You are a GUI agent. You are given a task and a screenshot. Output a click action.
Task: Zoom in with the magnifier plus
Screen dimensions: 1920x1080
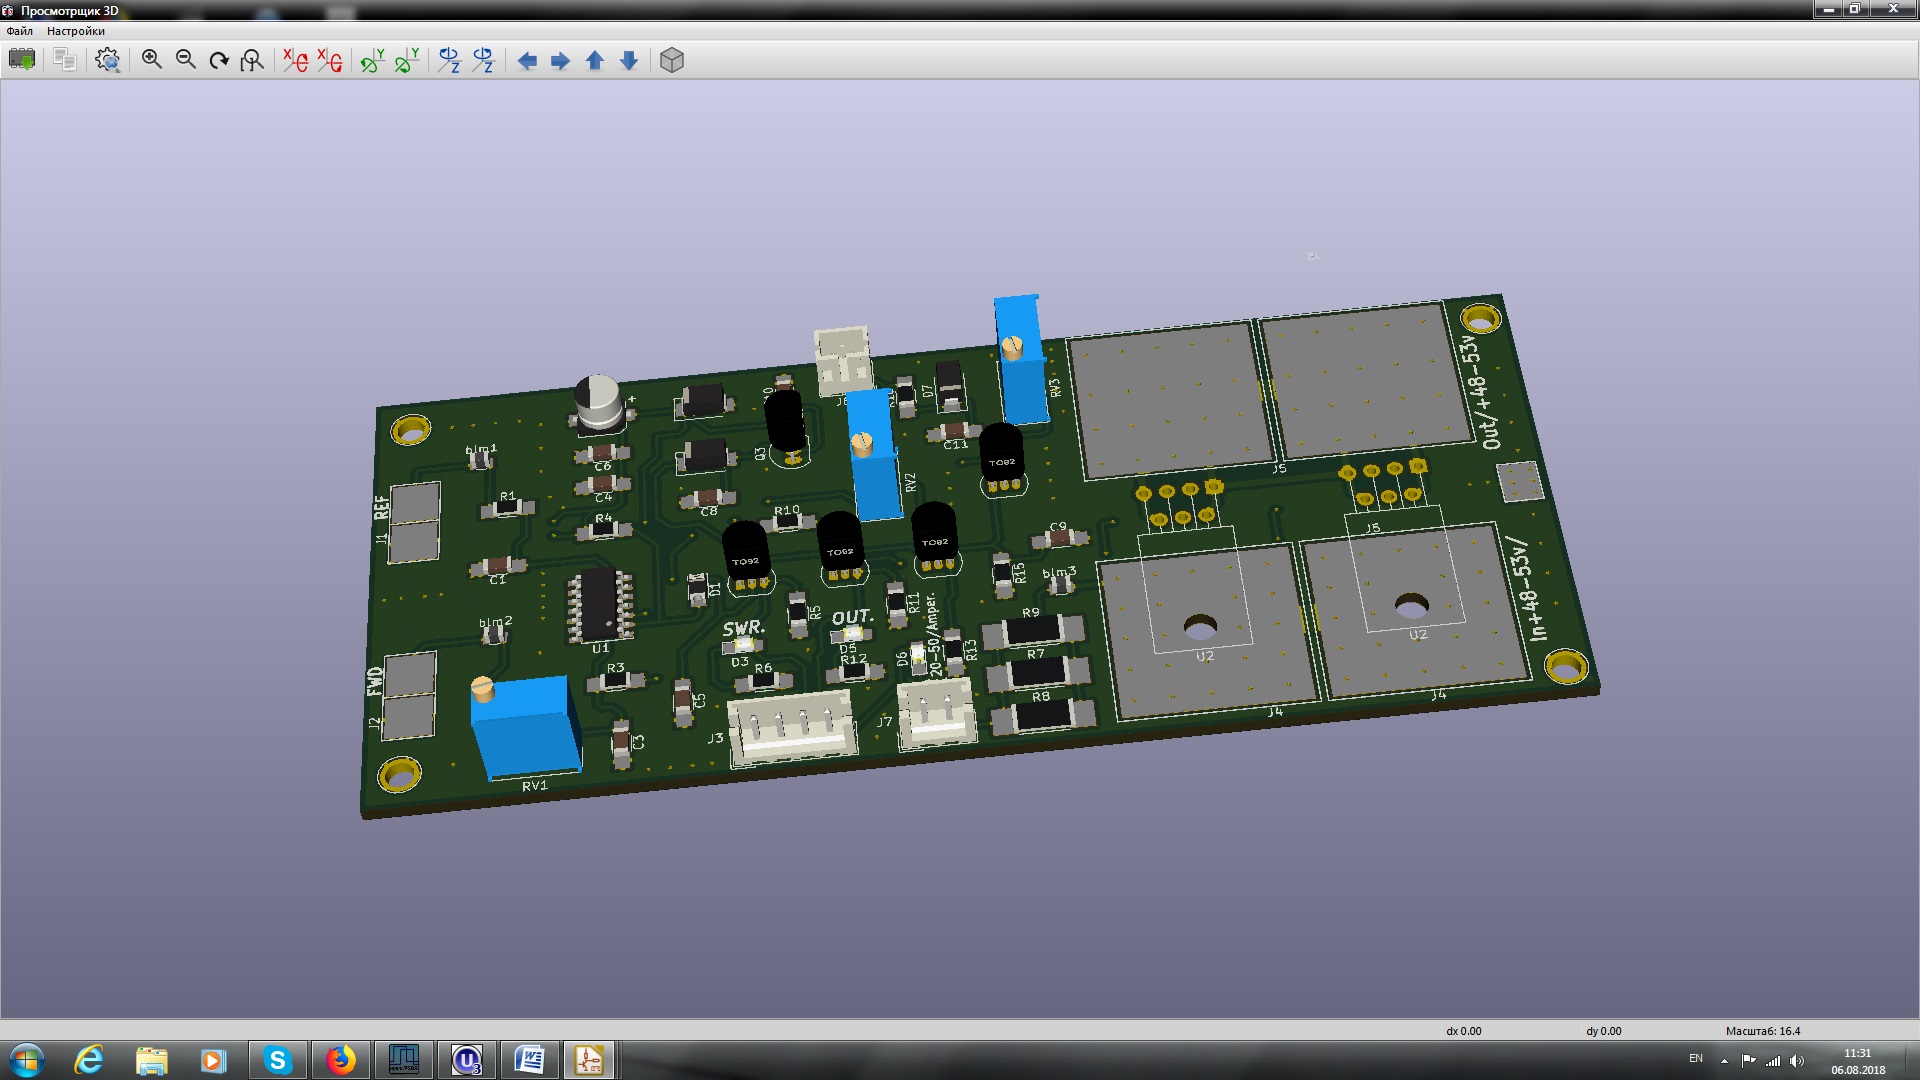[152, 60]
